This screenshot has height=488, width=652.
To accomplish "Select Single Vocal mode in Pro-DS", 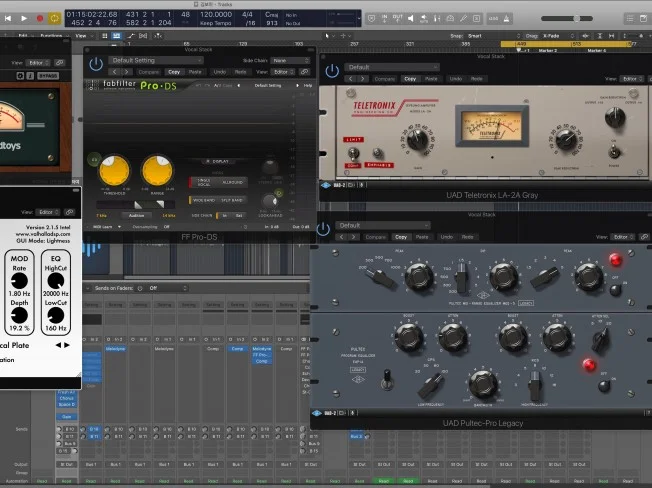I will click(x=204, y=182).
